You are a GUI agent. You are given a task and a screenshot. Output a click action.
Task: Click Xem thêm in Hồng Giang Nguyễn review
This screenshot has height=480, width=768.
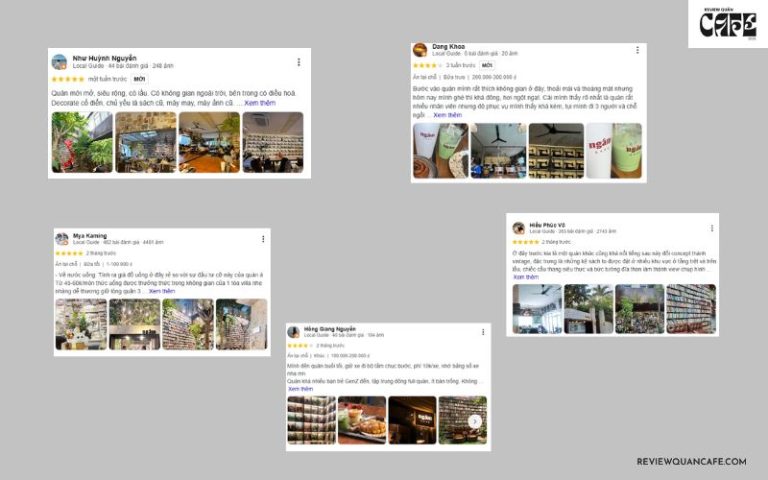(300, 389)
